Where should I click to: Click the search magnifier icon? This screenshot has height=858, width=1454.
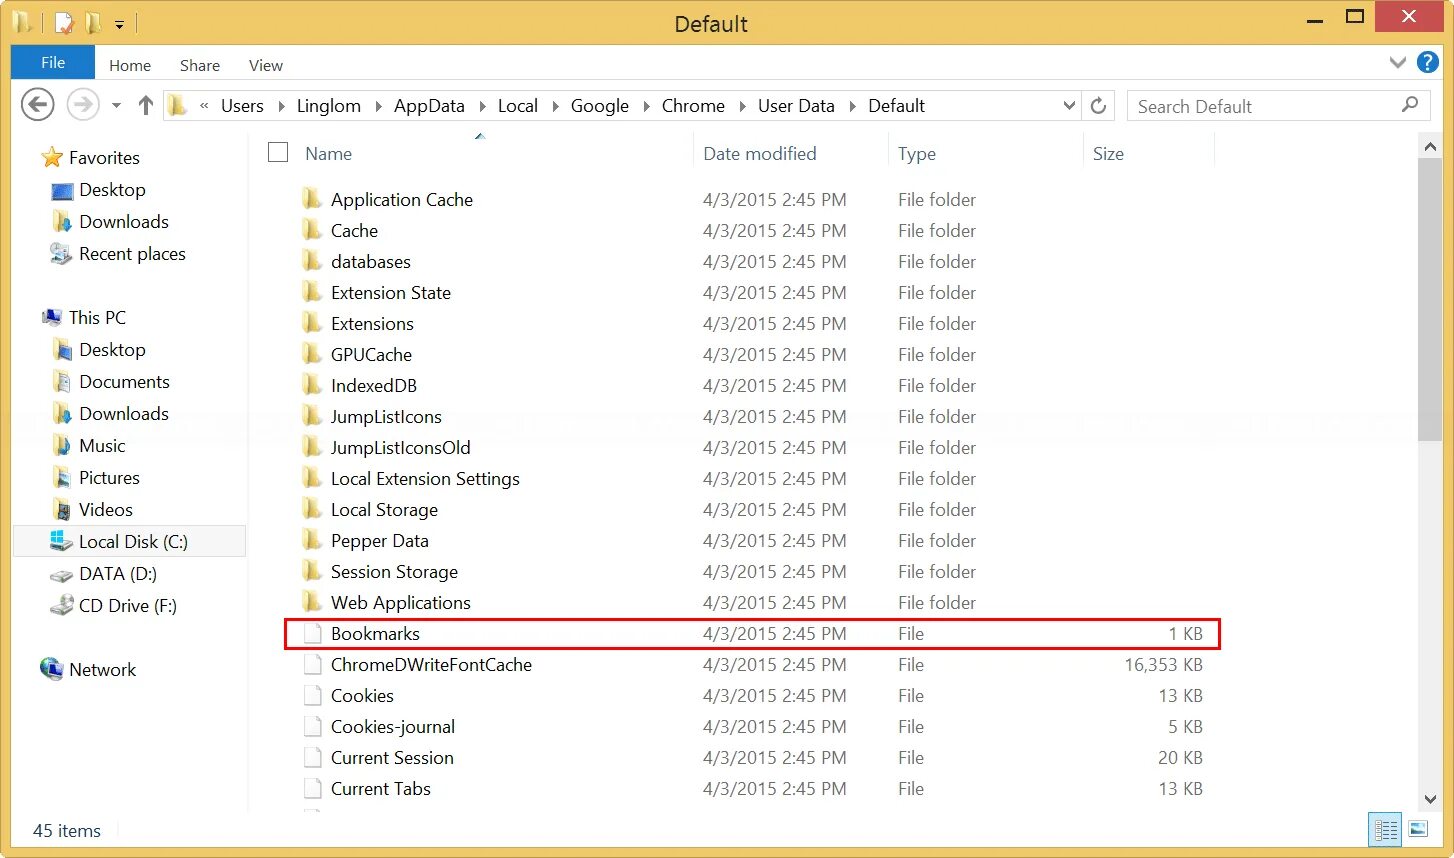(1410, 105)
